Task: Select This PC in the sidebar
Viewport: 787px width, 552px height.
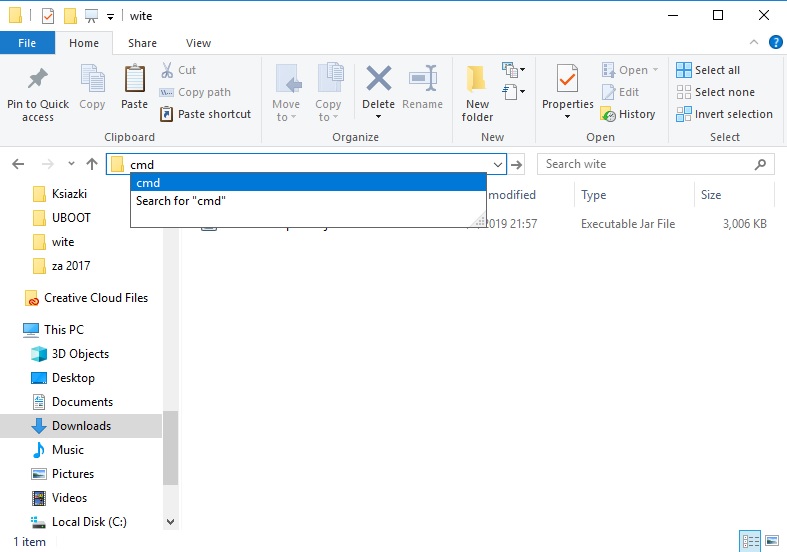Action: 54,330
